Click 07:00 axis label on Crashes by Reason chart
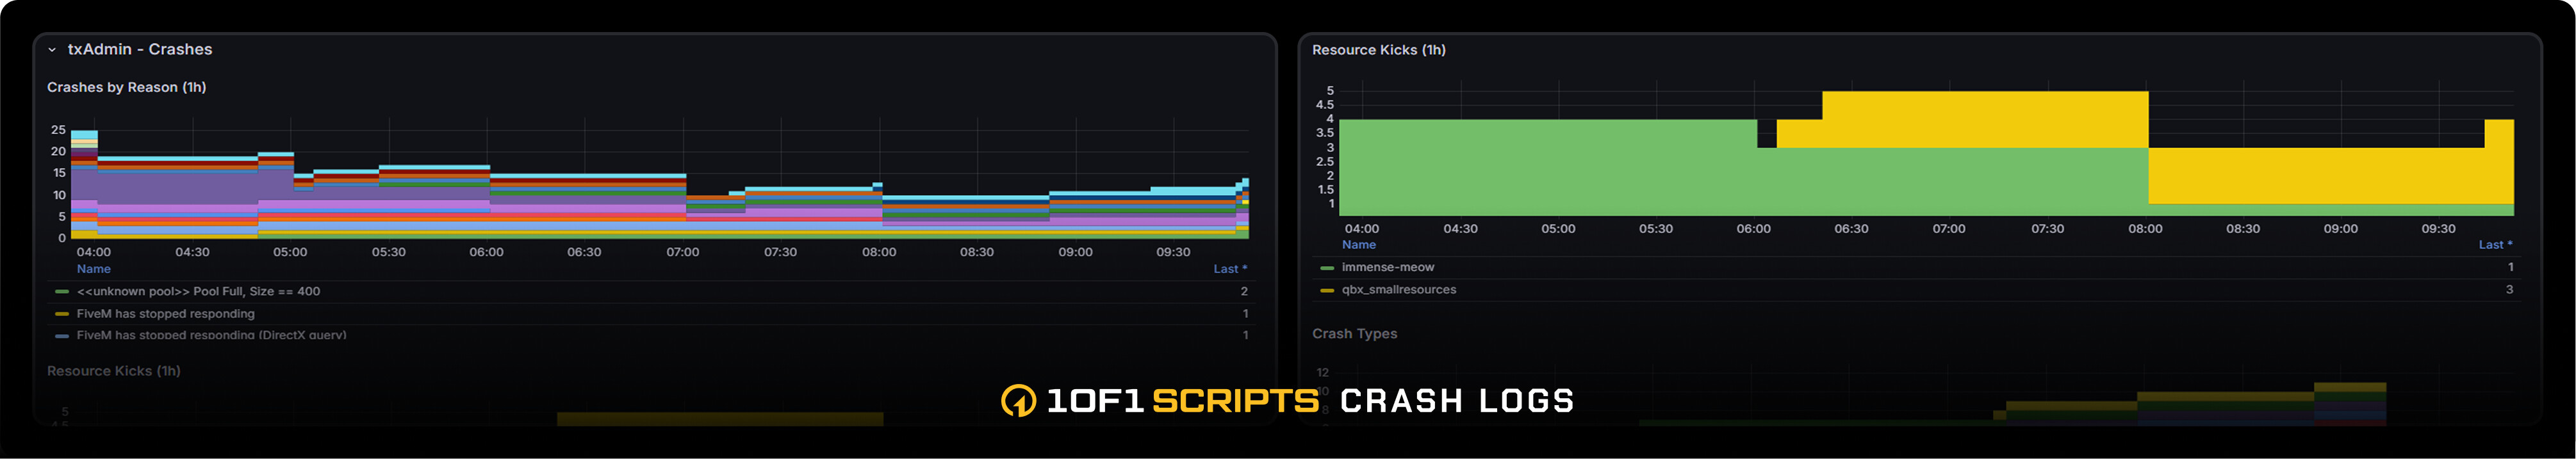The height and width of the screenshot is (459, 2576). pyautogui.click(x=683, y=252)
